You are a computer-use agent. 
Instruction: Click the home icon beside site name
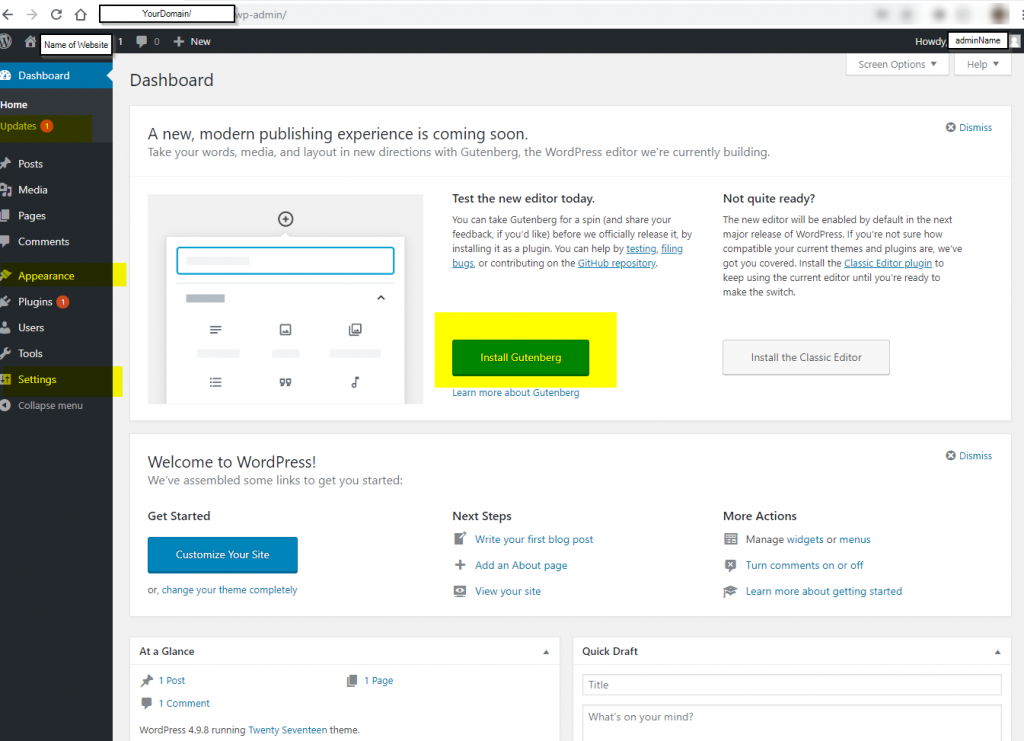[30, 42]
